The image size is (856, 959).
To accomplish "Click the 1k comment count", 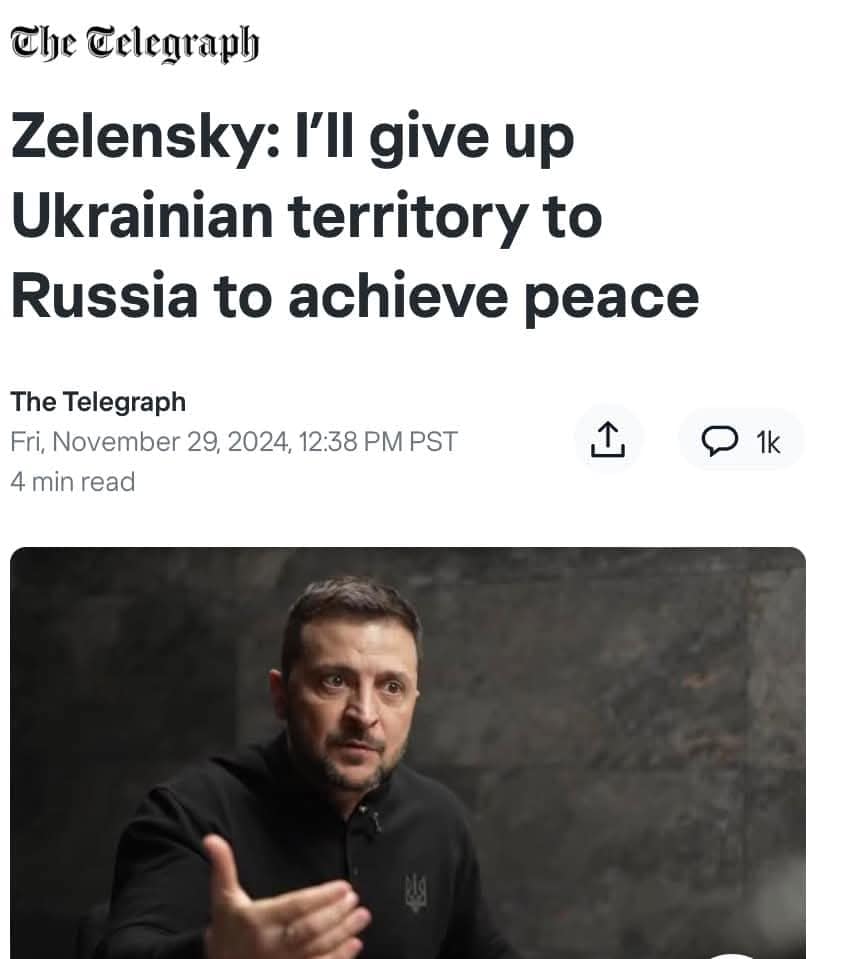I will tap(768, 441).
